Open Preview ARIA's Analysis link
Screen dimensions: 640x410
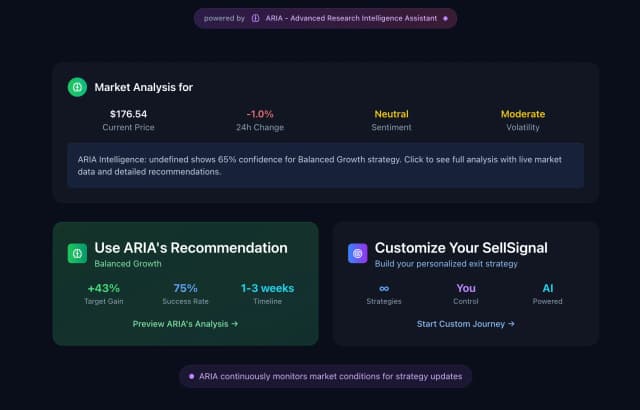click(185, 324)
